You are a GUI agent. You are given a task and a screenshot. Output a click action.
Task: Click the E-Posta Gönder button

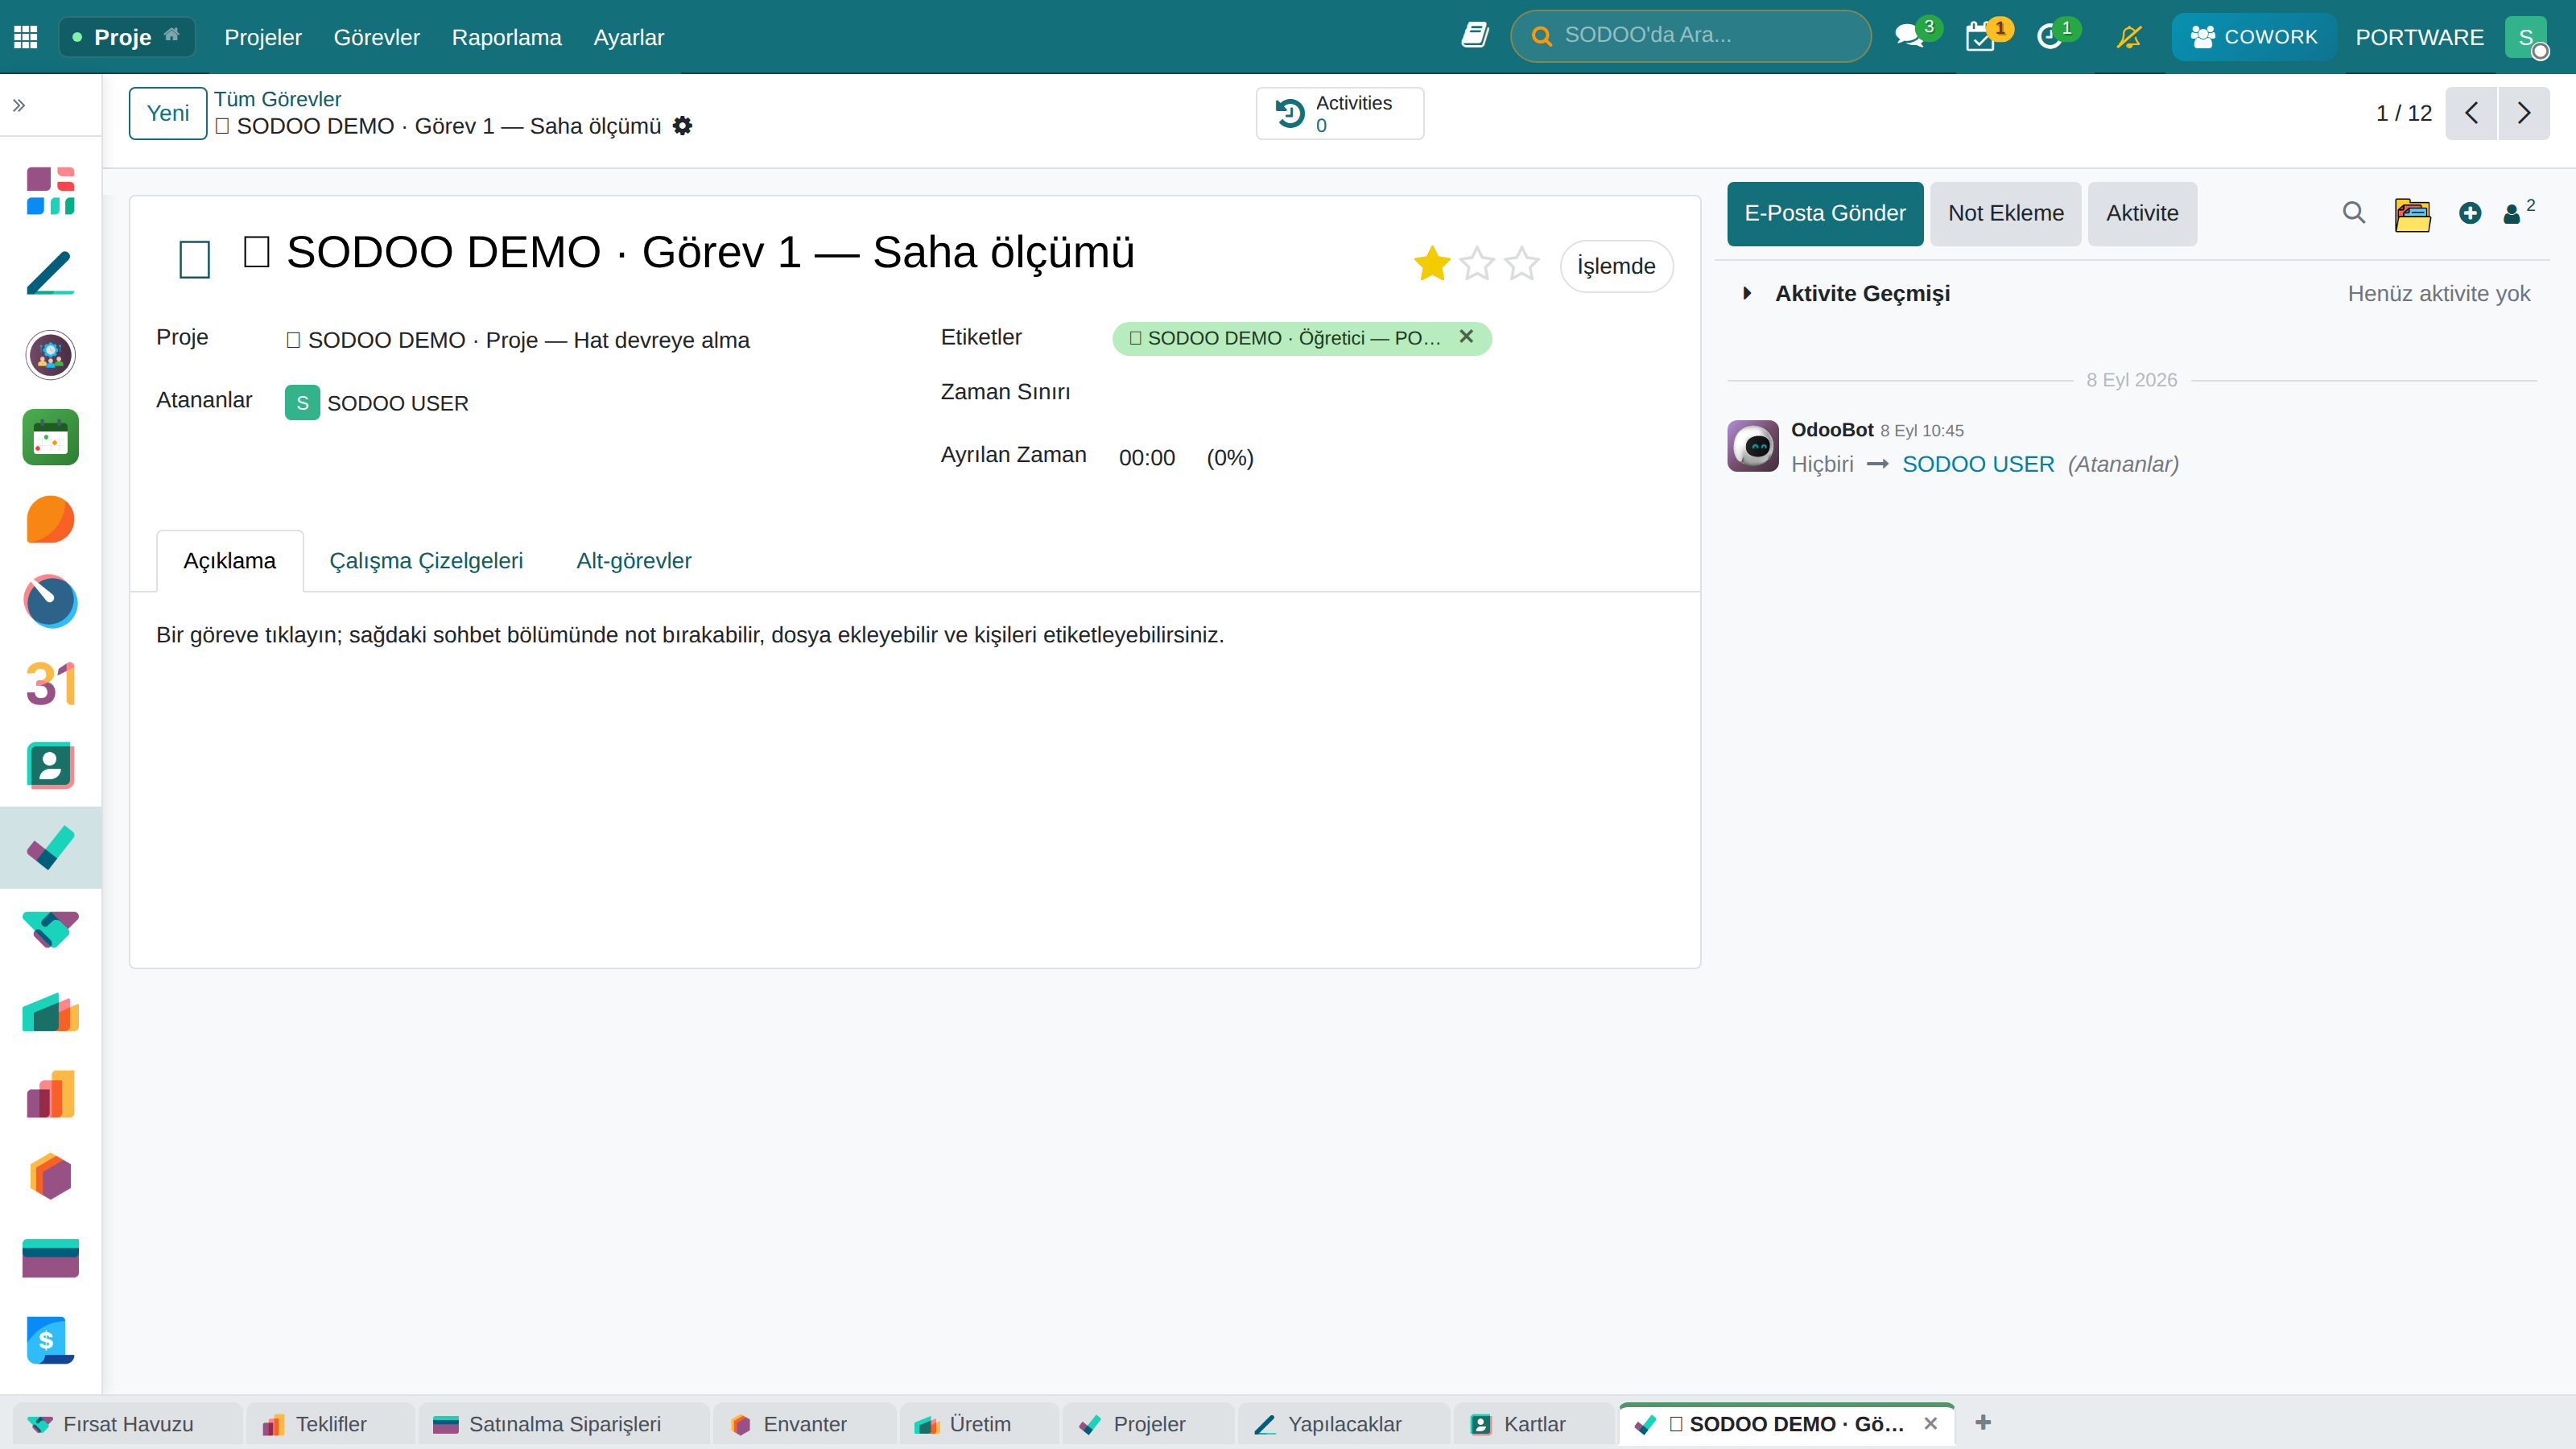1825,213
